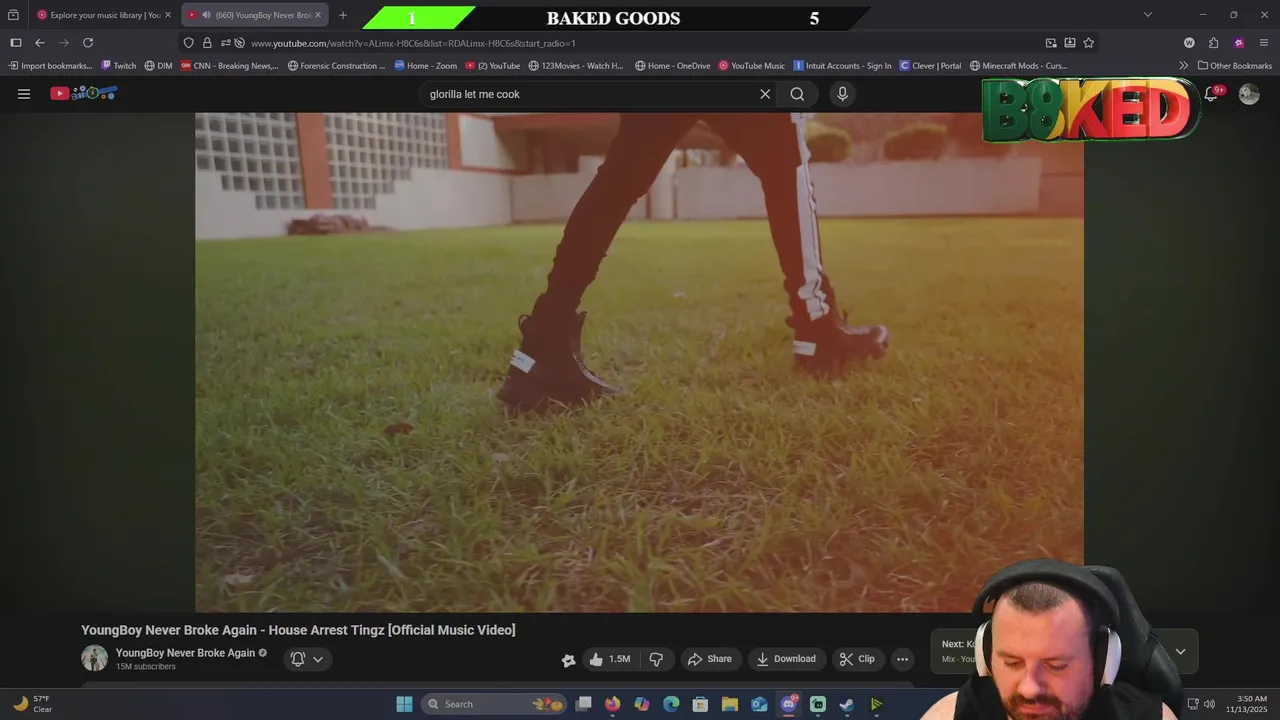Open CNN - Breaking News bookmark
Image resolution: width=1280 pixels, height=720 pixels.
coord(229,66)
